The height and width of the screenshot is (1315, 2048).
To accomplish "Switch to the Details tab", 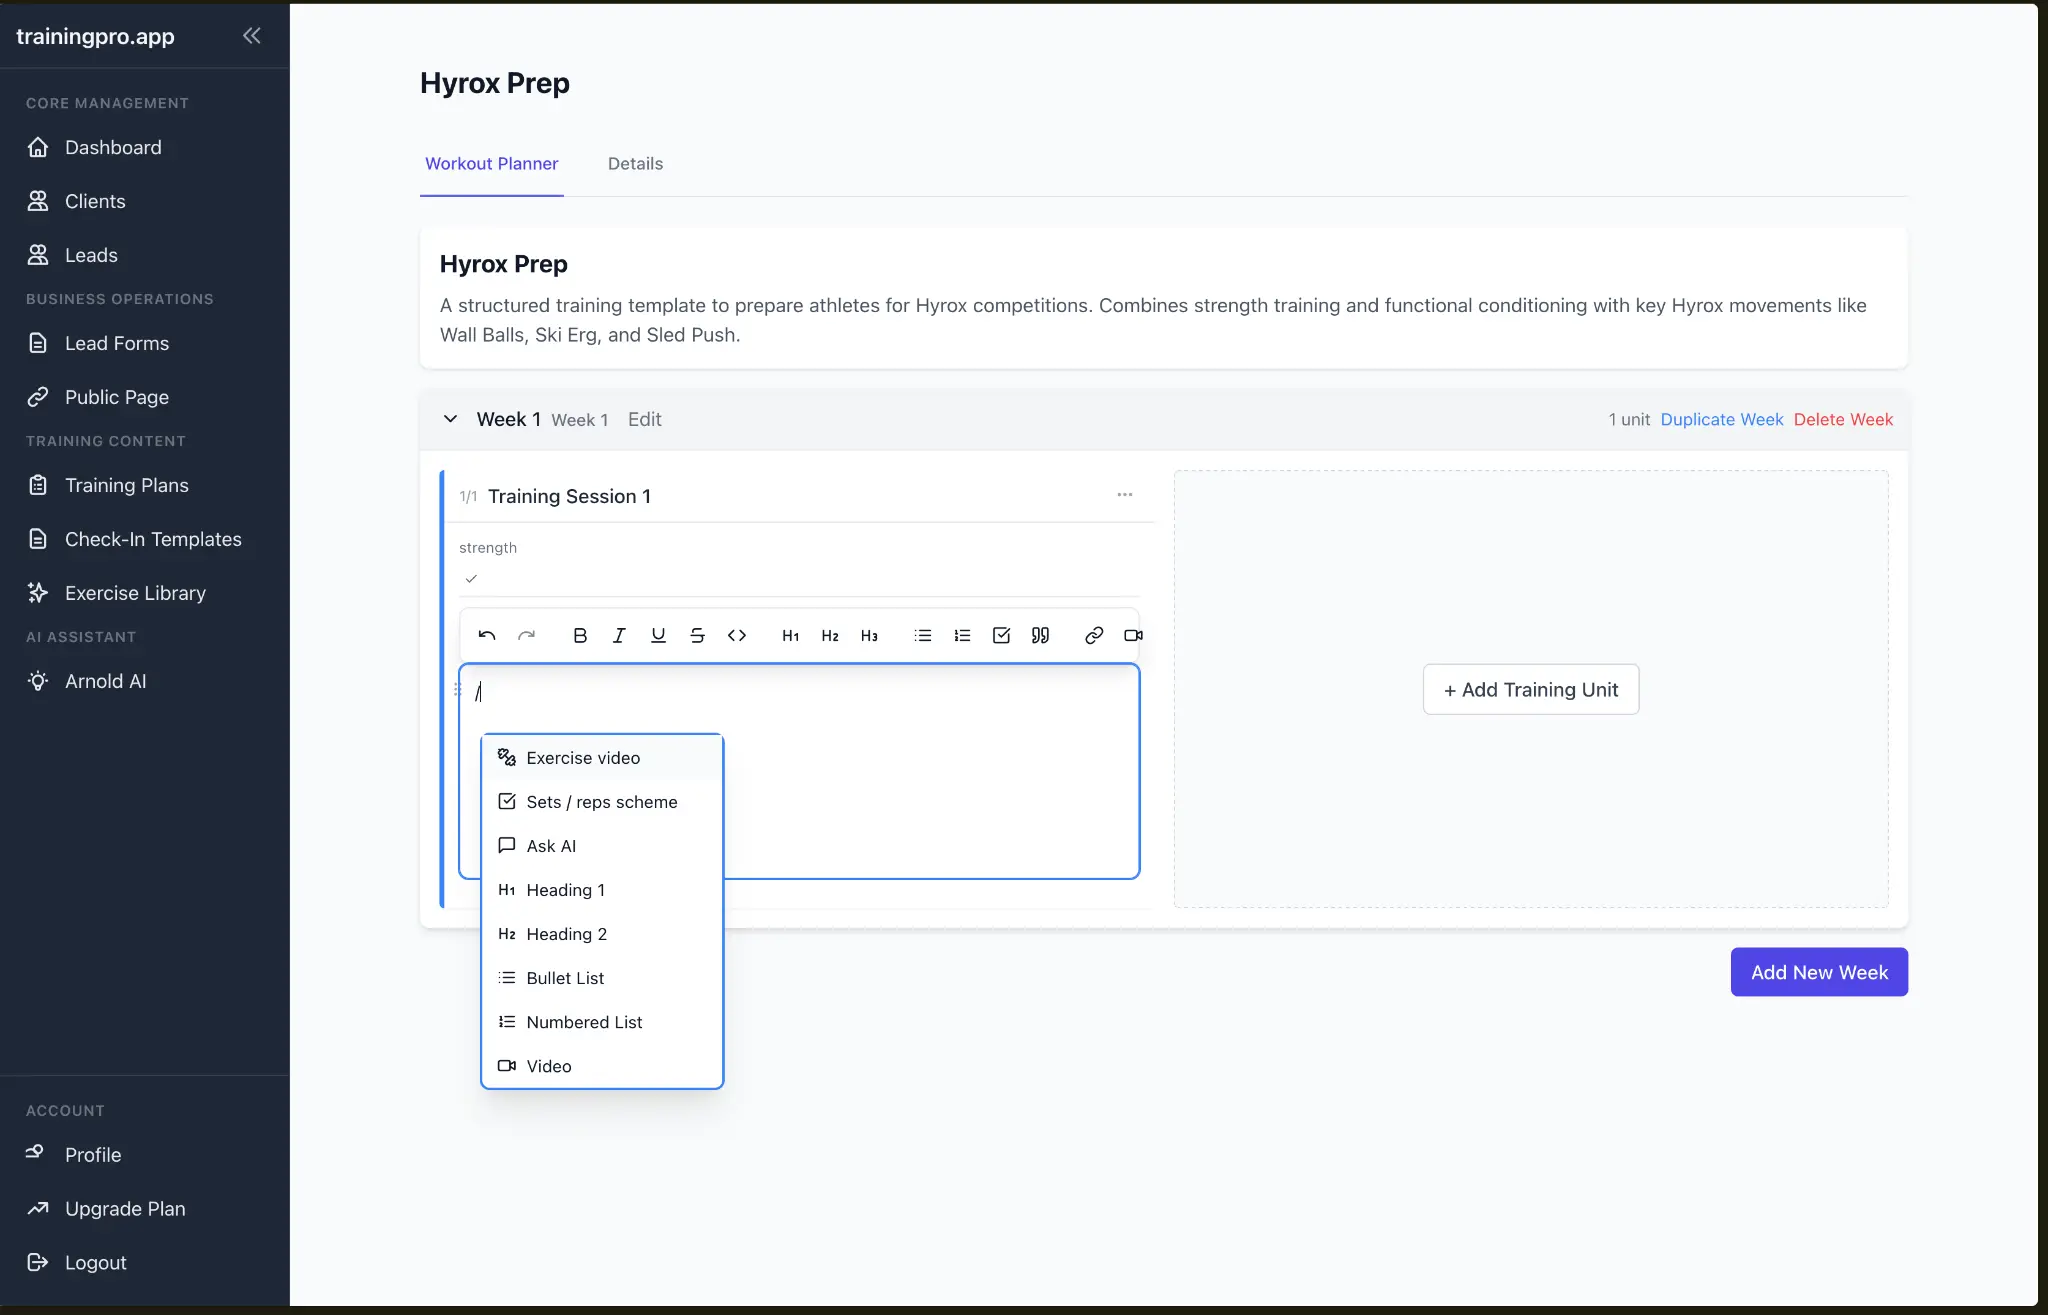I will pos(635,164).
